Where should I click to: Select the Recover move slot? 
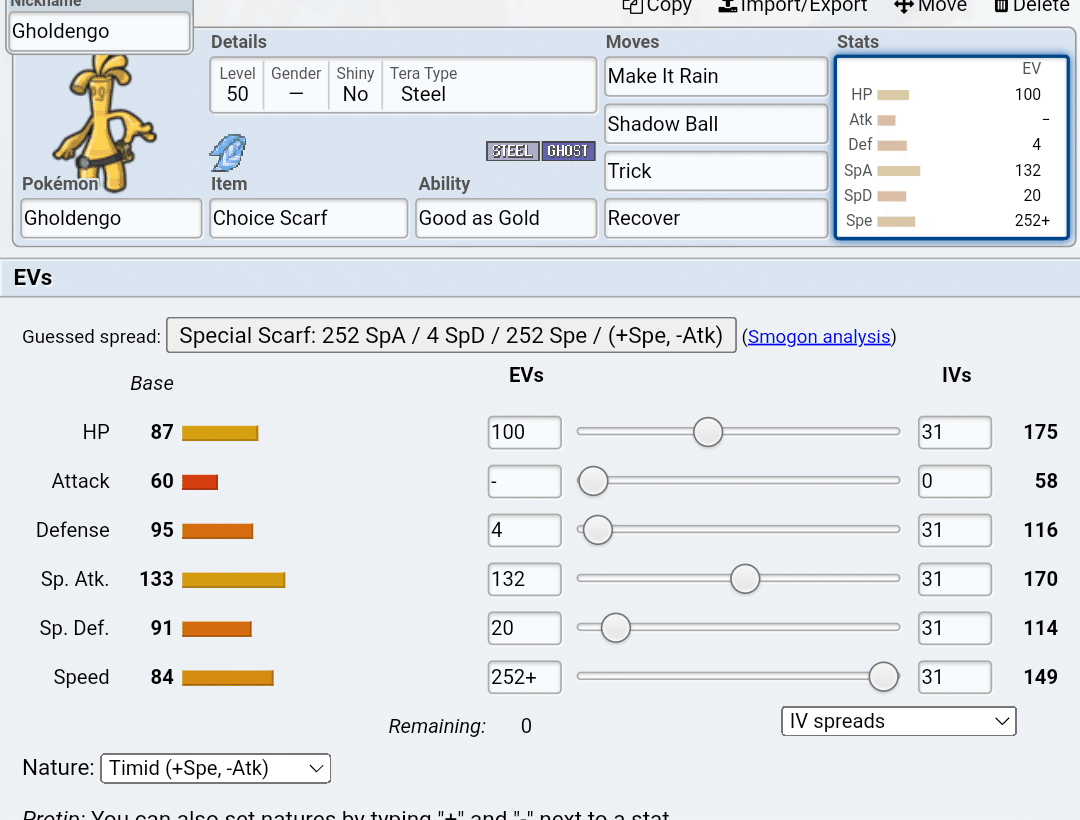(x=716, y=218)
